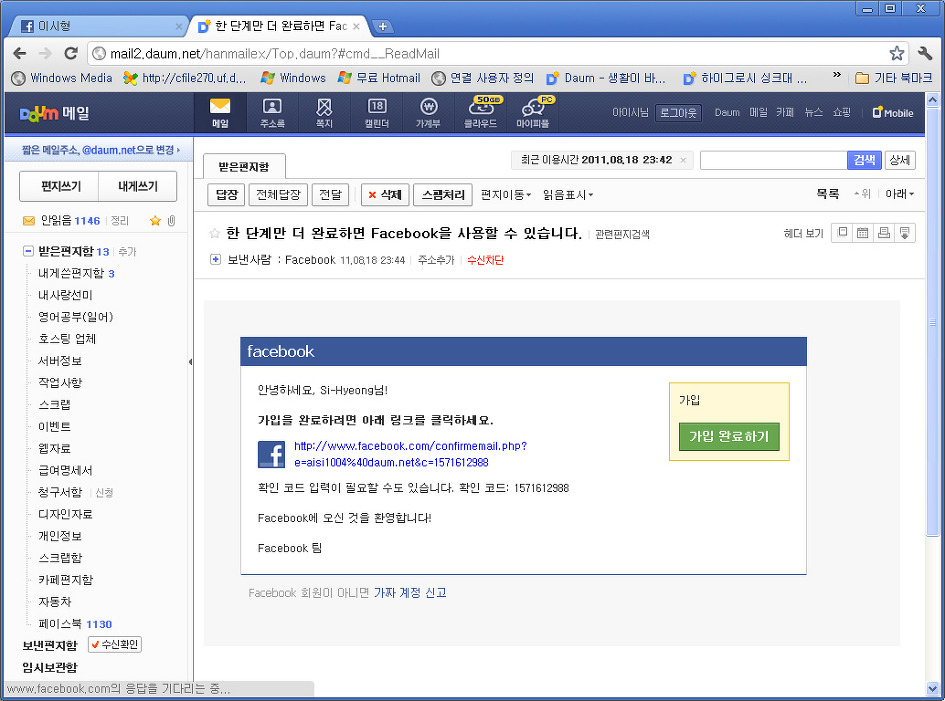Click the Facebook logo icon in email body
Screen dimensions: 945x701
click(271, 454)
